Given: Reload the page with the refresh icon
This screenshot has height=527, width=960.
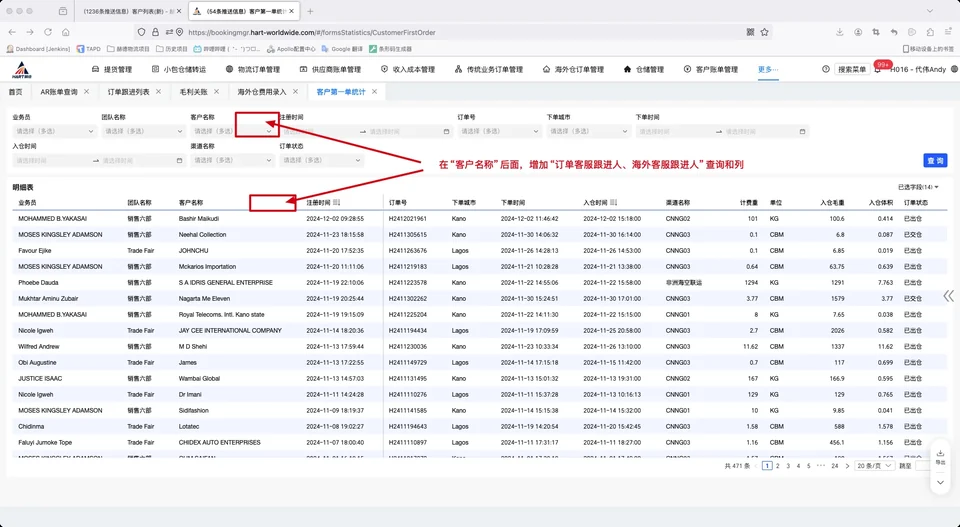Looking at the screenshot, I should [48, 32].
